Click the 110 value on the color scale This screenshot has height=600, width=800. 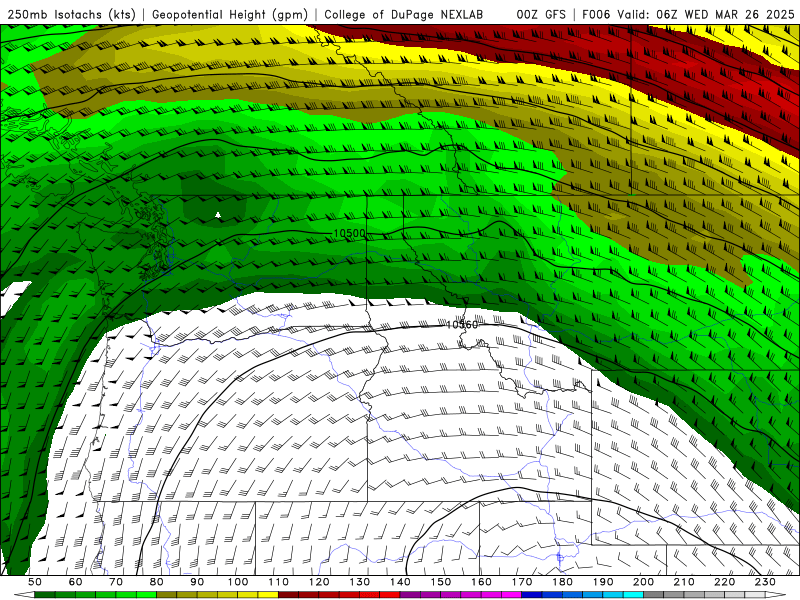(279, 582)
